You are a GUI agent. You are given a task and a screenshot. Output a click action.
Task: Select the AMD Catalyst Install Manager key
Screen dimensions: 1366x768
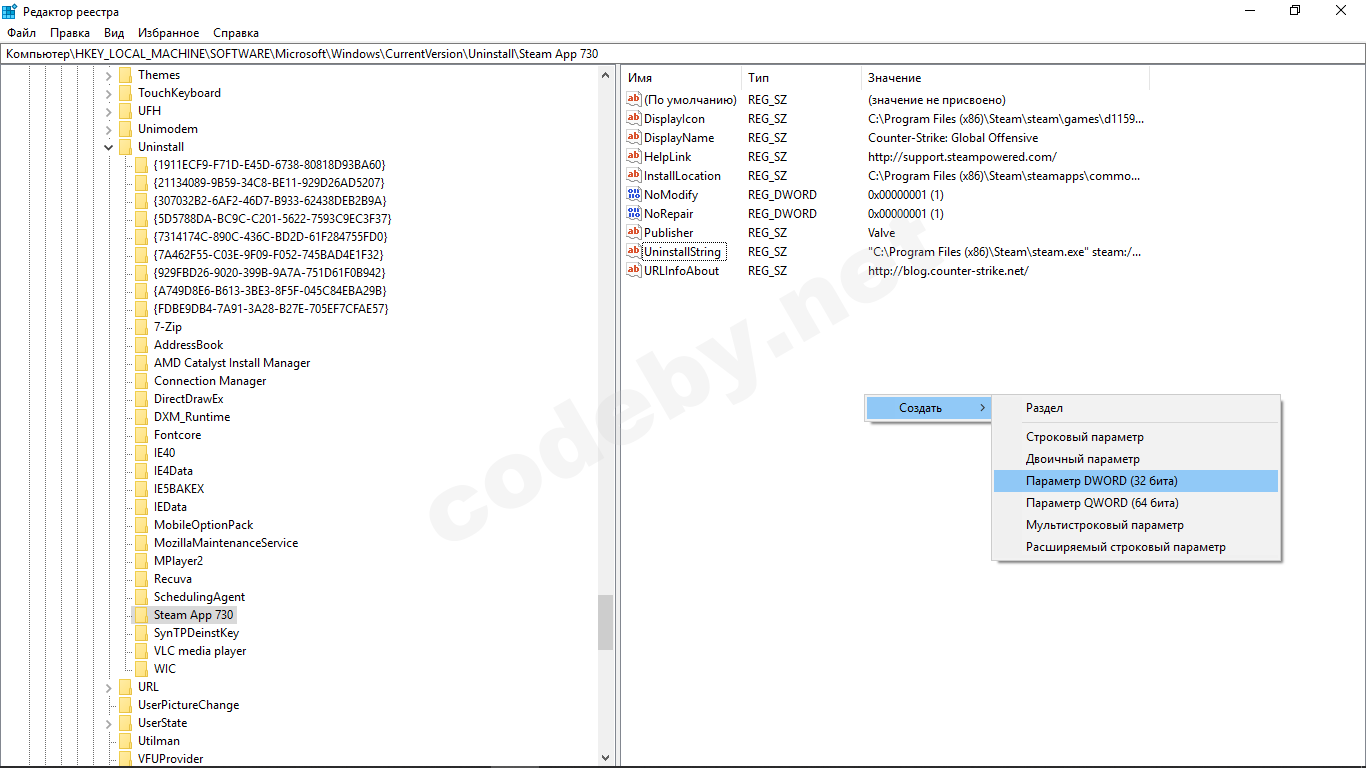(232, 363)
